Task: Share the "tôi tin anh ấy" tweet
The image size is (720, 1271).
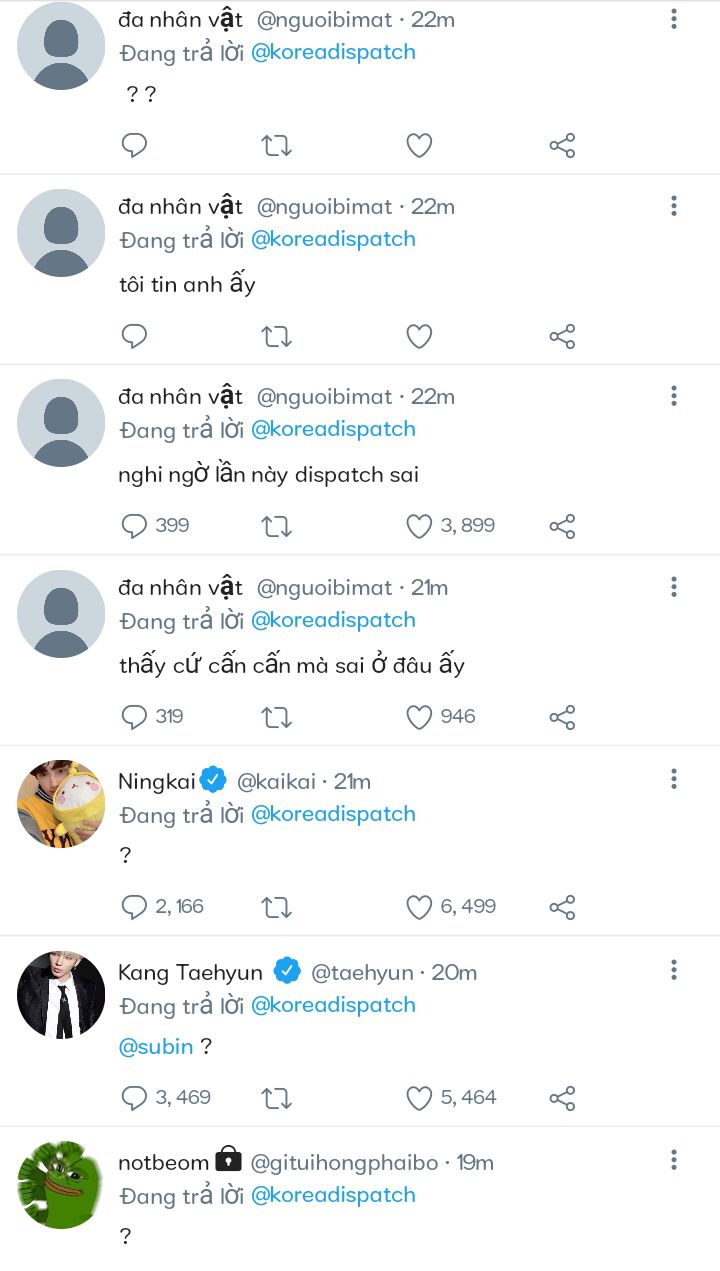Action: point(562,336)
